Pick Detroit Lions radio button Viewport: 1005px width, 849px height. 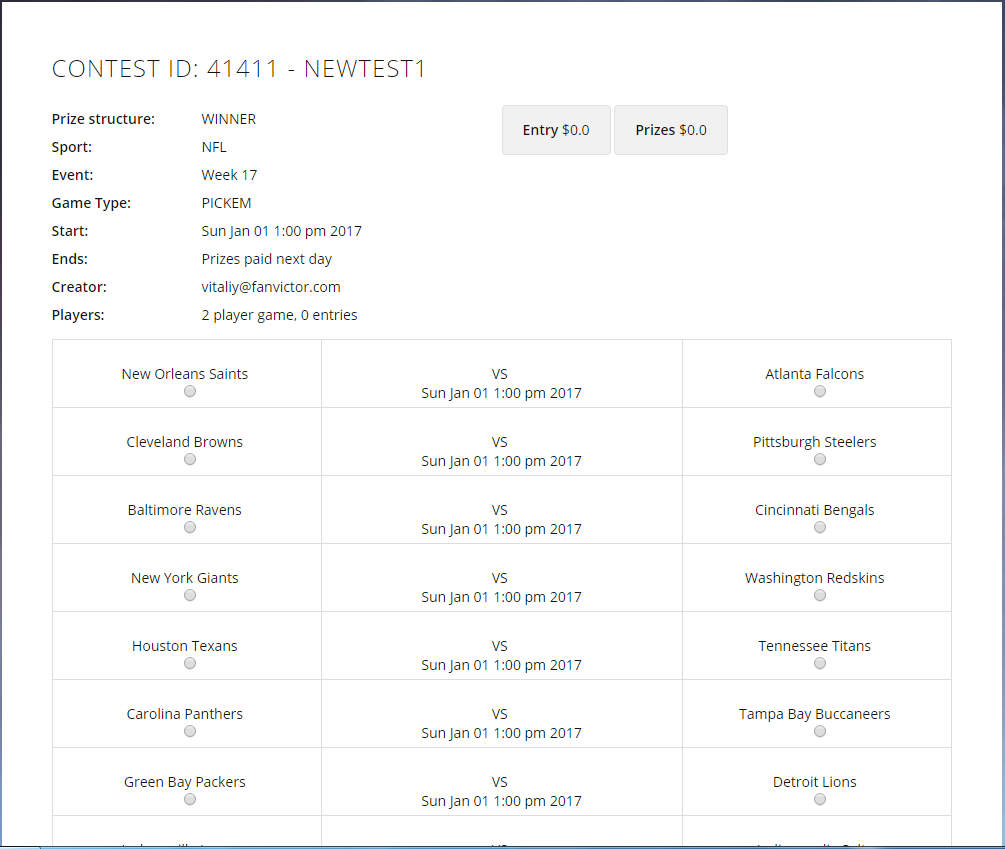(x=820, y=799)
